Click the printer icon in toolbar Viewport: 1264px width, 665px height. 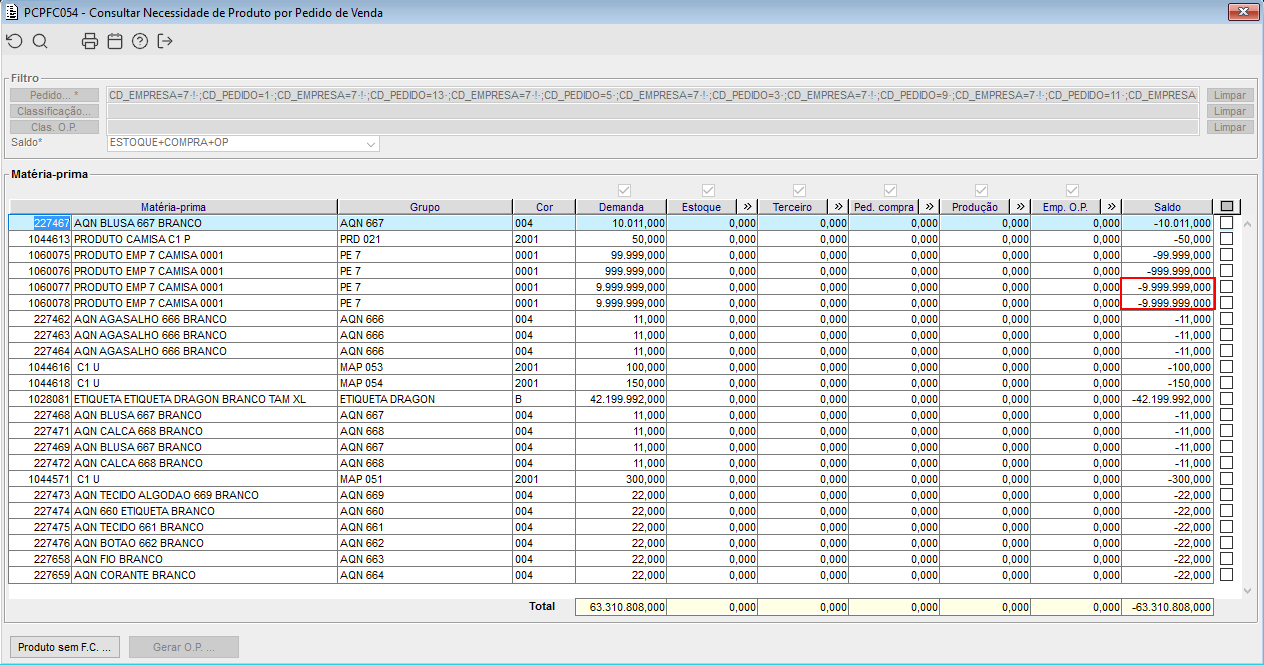coord(90,41)
